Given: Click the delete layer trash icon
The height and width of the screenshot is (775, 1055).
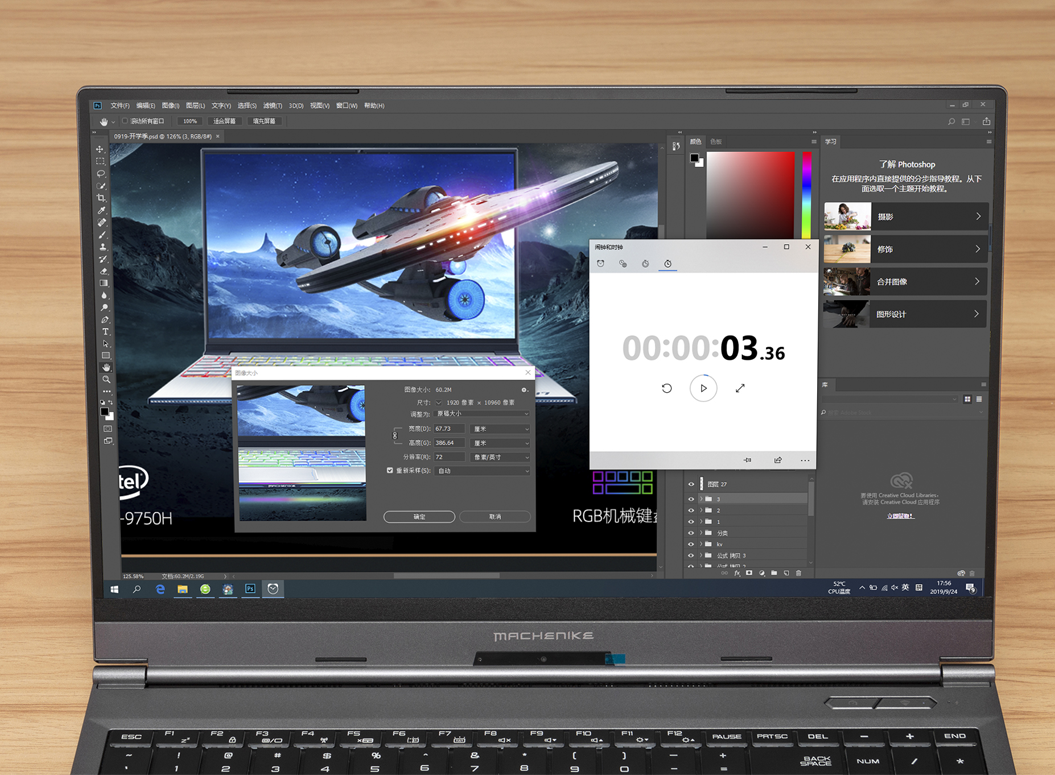Looking at the screenshot, I should 799,573.
